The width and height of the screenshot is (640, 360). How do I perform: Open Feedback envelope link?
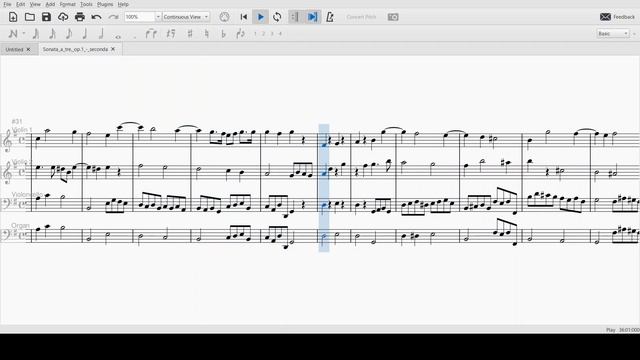[x=617, y=17]
